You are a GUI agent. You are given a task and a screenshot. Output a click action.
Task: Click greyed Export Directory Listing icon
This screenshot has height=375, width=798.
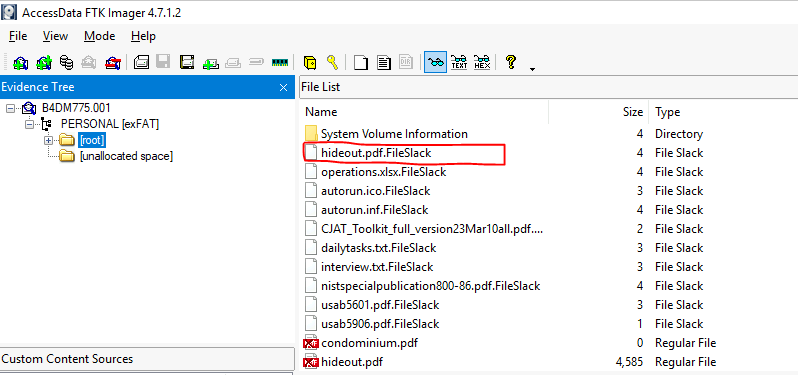point(406,63)
